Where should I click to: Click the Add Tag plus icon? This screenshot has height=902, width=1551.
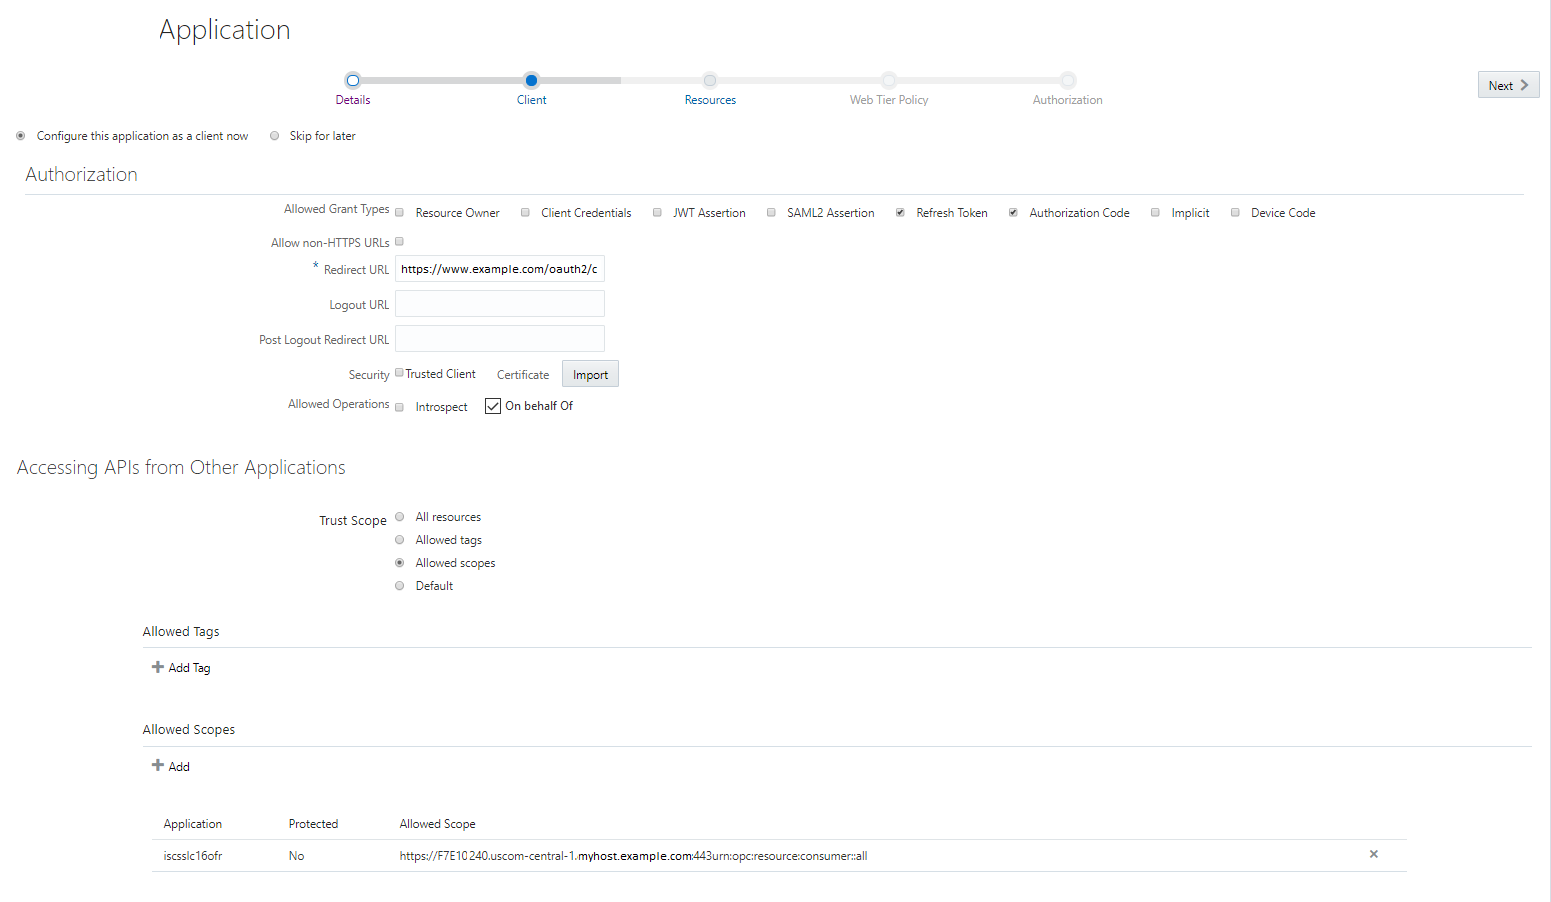click(157, 666)
